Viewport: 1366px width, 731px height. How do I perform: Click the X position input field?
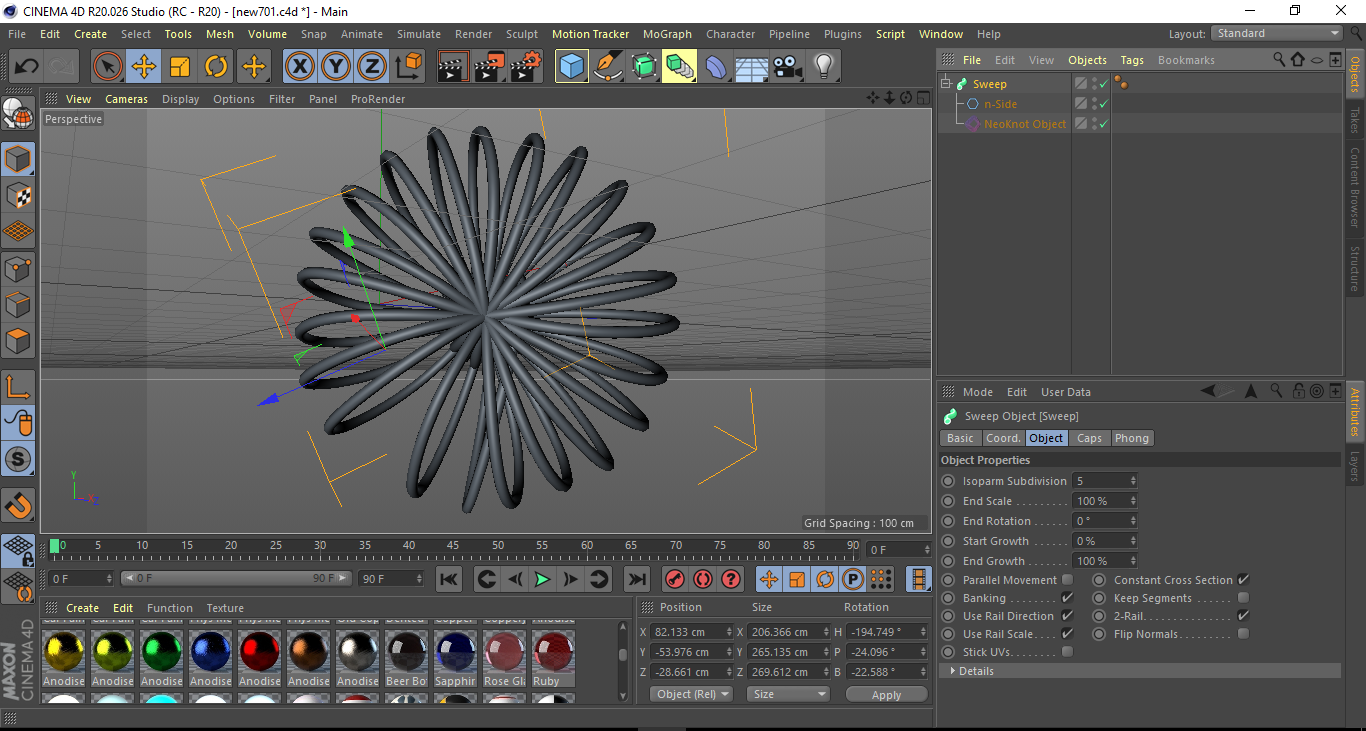coord(690,632)
